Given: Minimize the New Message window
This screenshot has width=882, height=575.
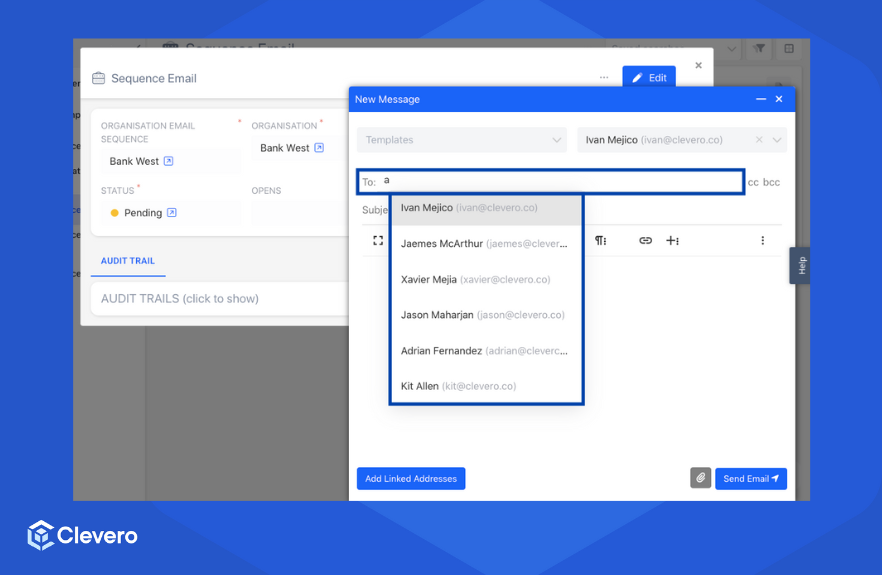Looking at the screenshot, I should tap(761, 99).
